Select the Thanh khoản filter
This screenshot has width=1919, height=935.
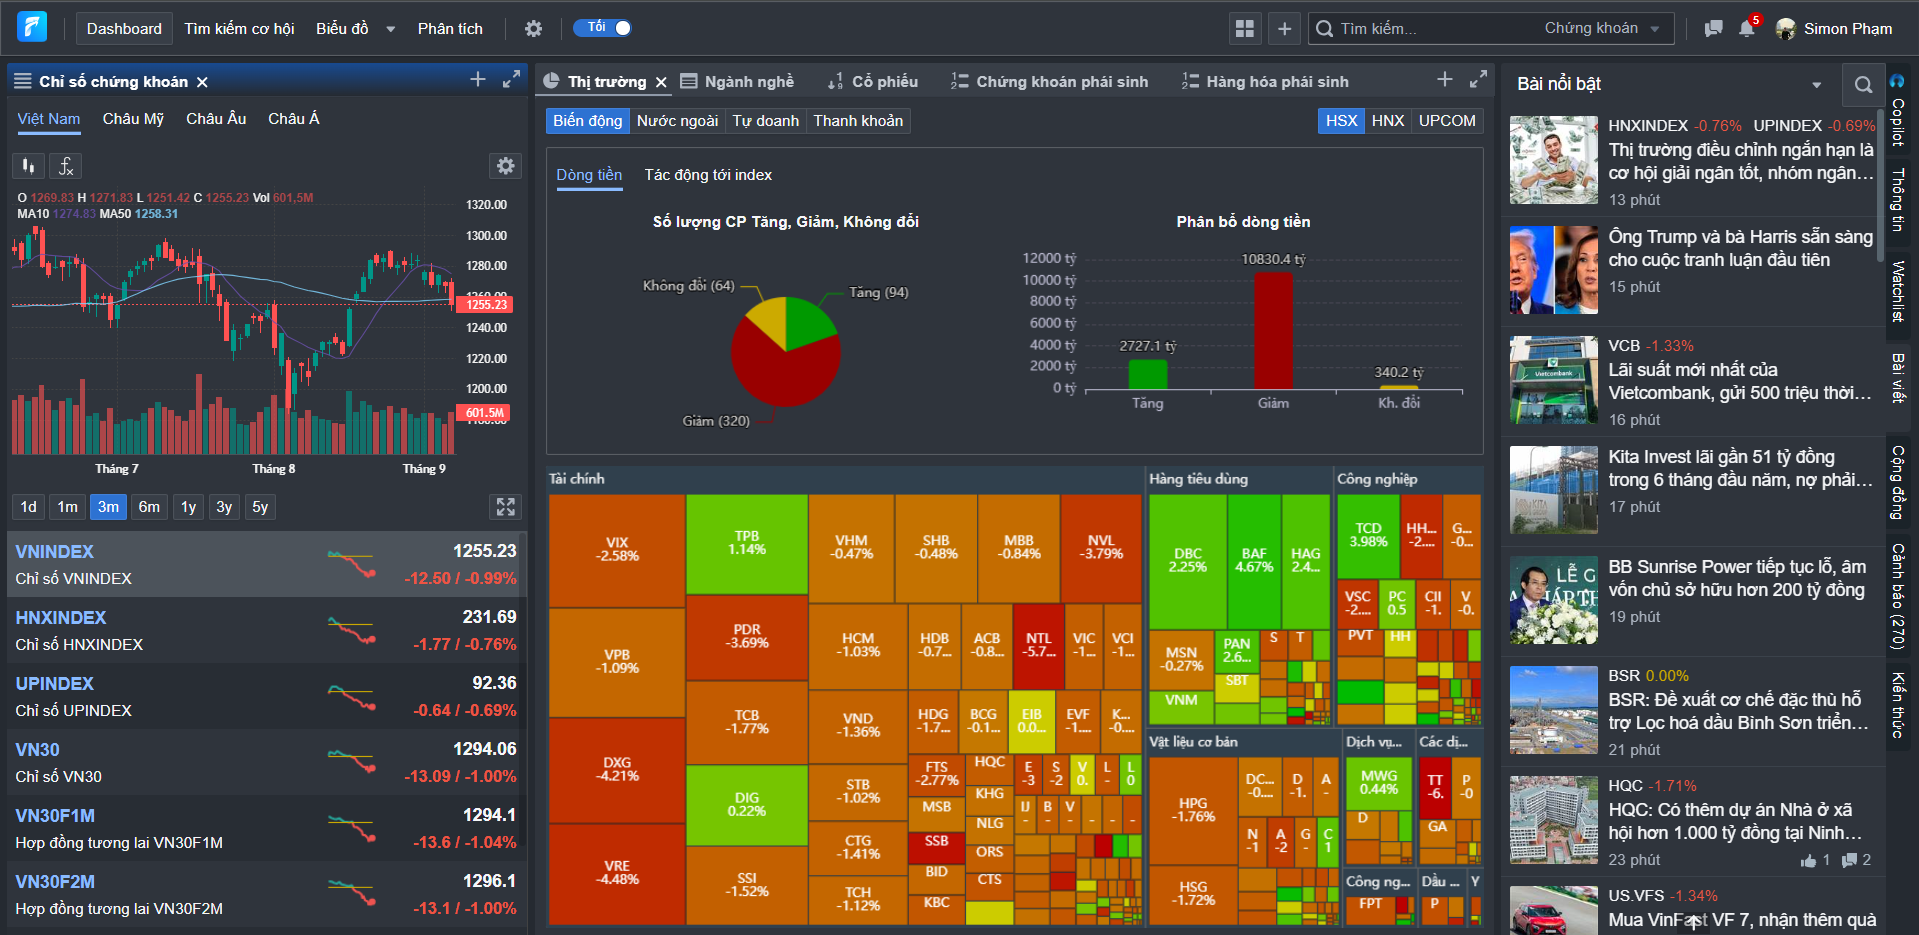pyautogui.click(x=858, y=121)
